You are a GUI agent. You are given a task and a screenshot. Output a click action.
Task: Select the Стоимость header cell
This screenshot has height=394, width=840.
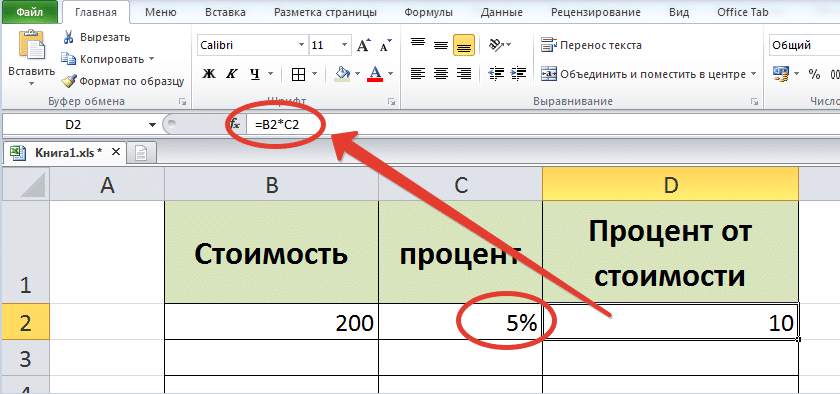(271, 252)
